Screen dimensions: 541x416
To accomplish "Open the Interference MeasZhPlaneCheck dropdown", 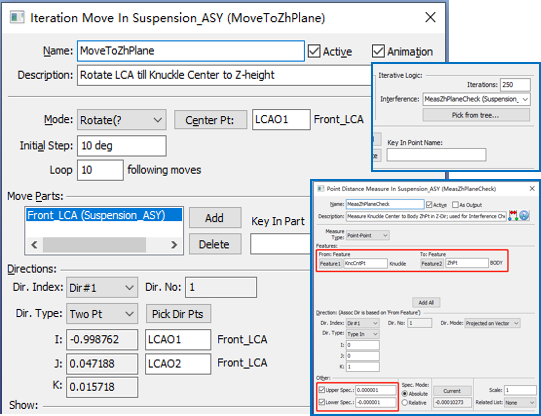I will [x=476, y=99].
